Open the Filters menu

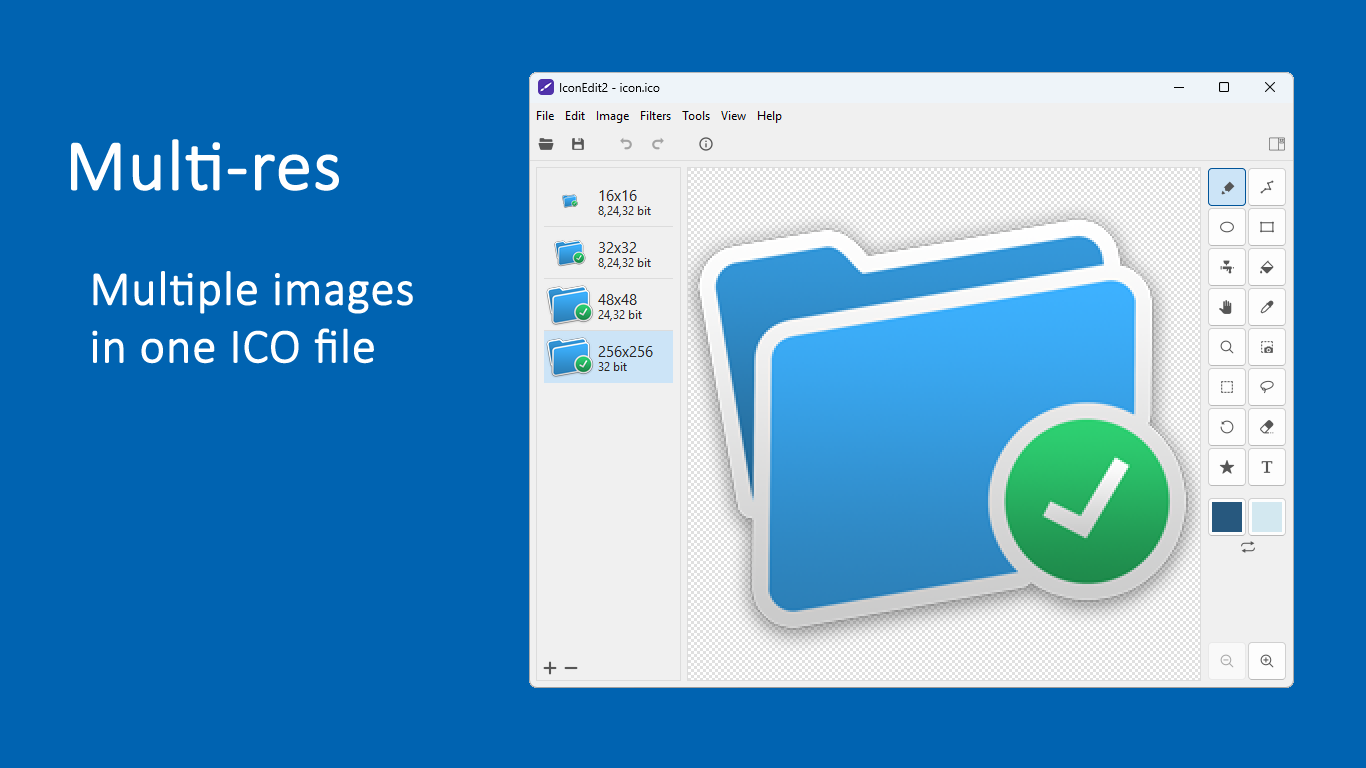[655, 116]
